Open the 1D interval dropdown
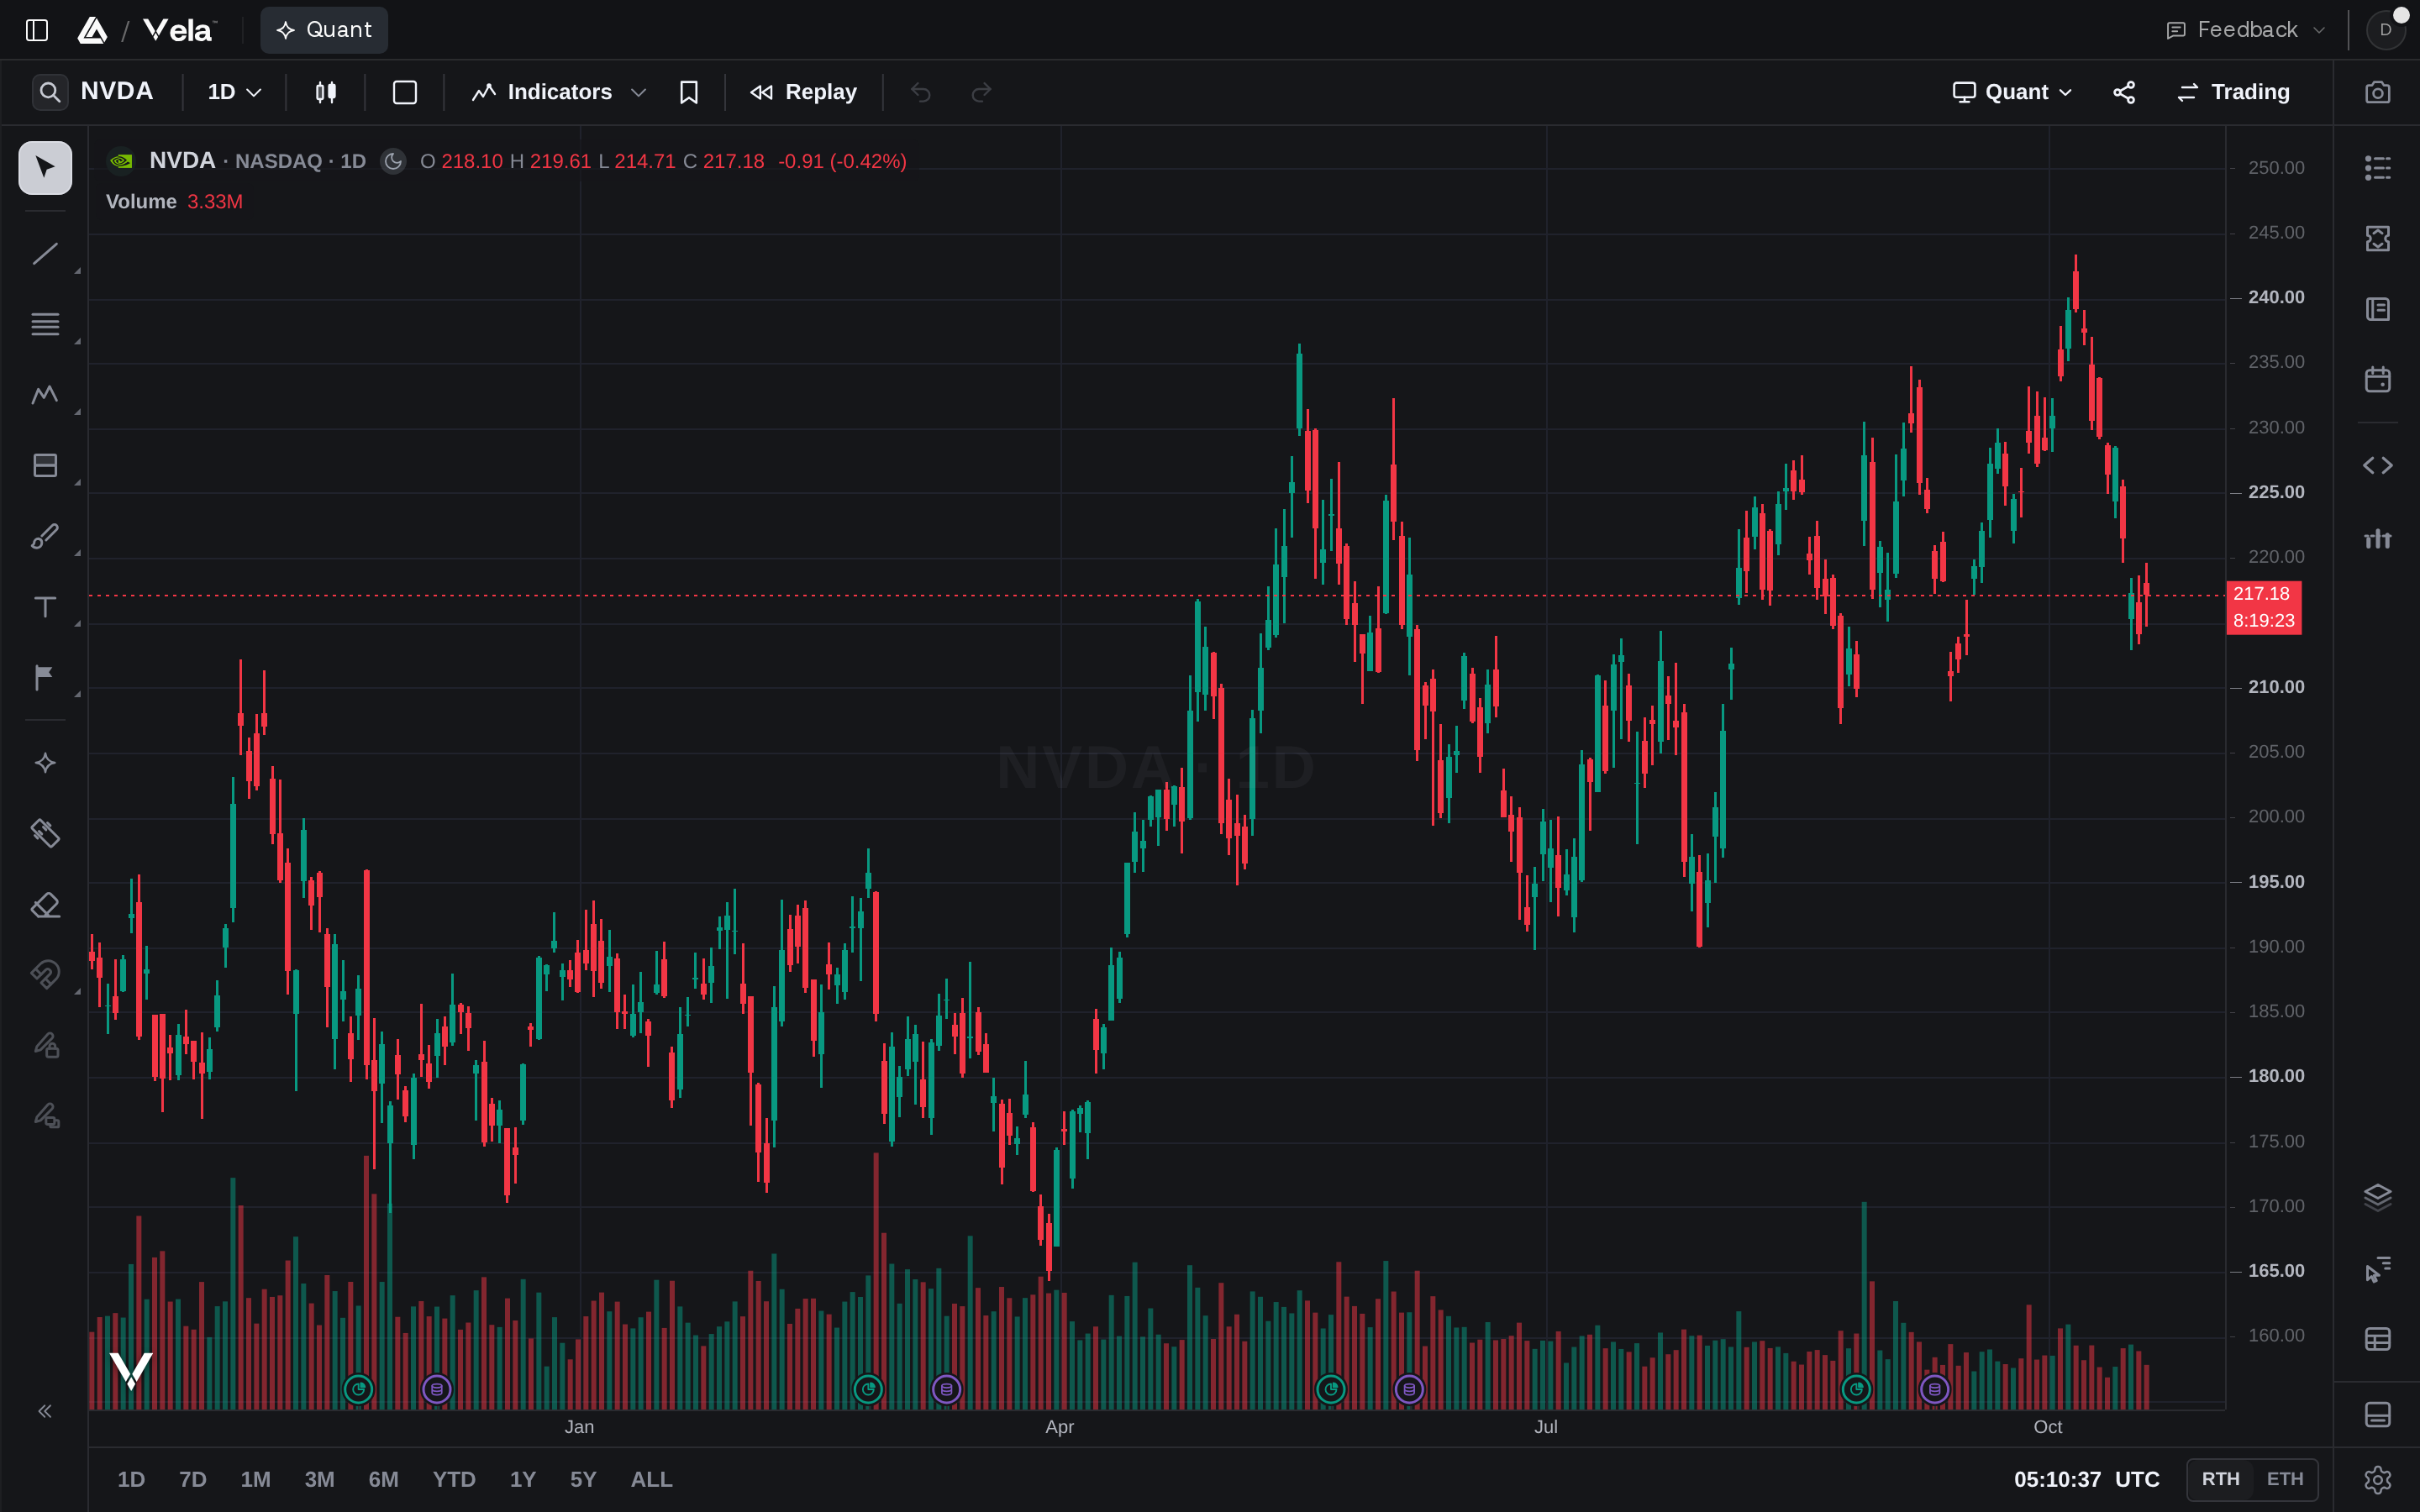Screen dimensions: 2420x1512 (234, 92)
